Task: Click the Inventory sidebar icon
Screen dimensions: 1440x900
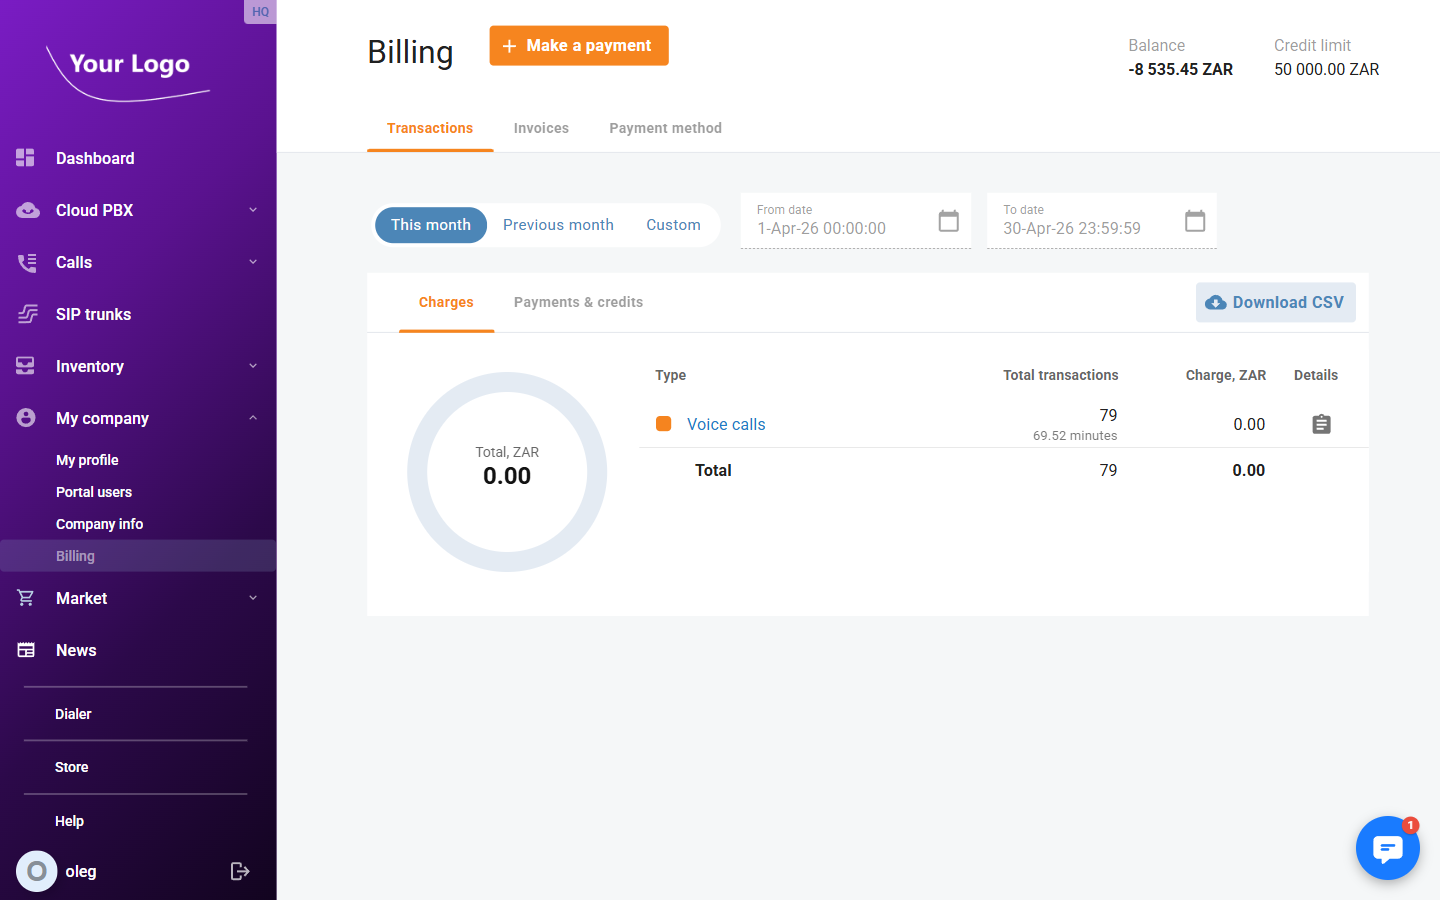Action: pos(26,366)
